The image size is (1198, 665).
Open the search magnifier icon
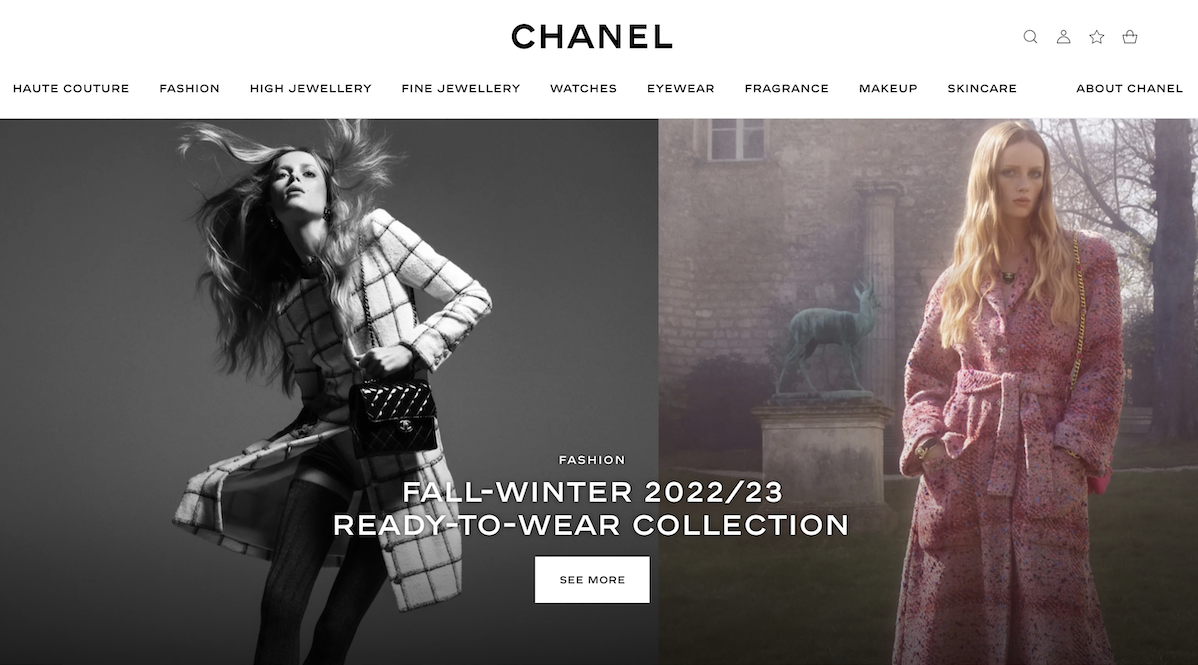pyautogui.click(x=1030, y=37)
